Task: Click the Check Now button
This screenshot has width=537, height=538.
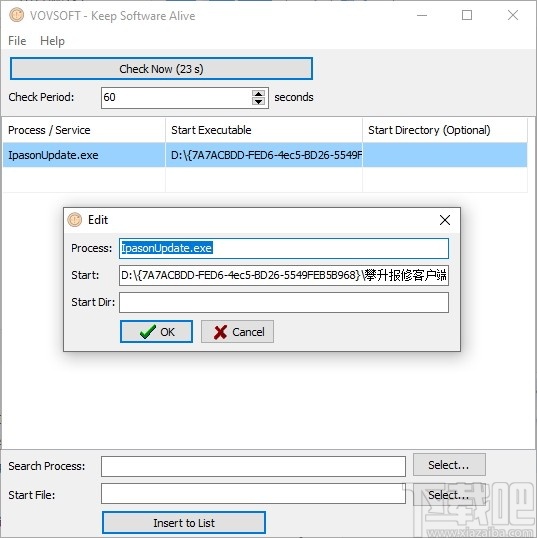Action: pyautogui.click(x=161, y=69)
